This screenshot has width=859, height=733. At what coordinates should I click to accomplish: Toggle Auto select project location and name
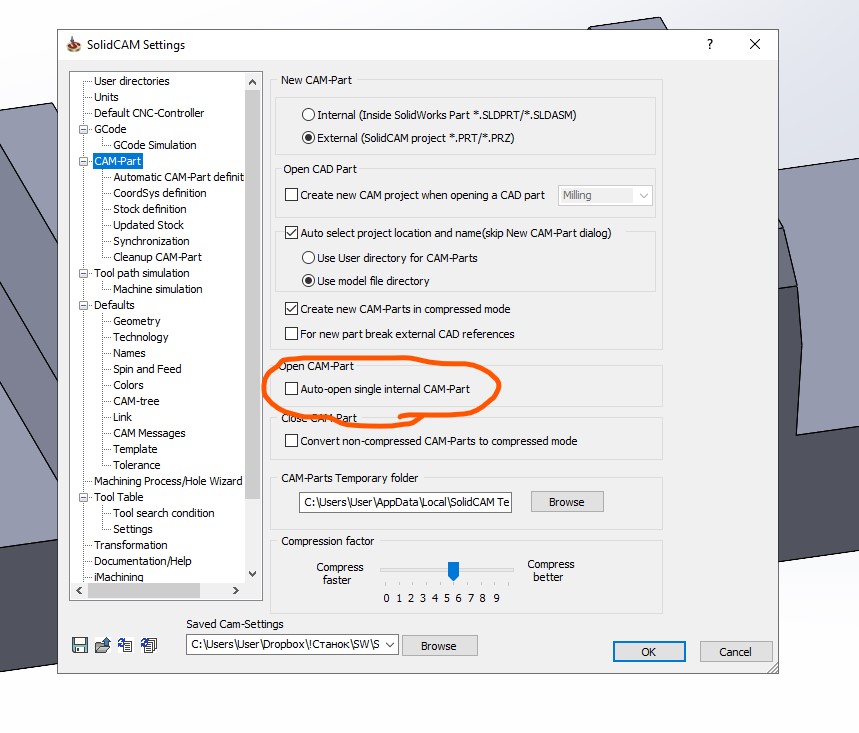point(291,233)
